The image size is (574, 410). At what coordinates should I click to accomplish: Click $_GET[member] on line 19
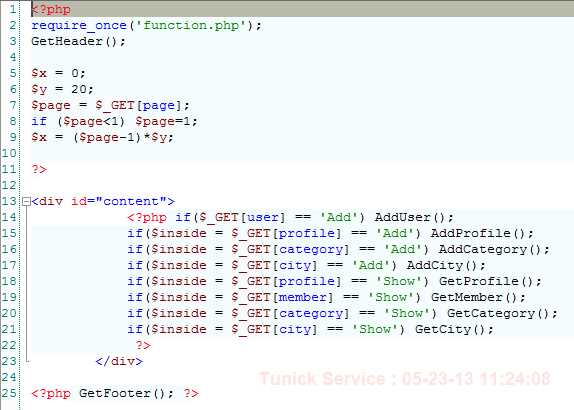click(x=282, y=298)
